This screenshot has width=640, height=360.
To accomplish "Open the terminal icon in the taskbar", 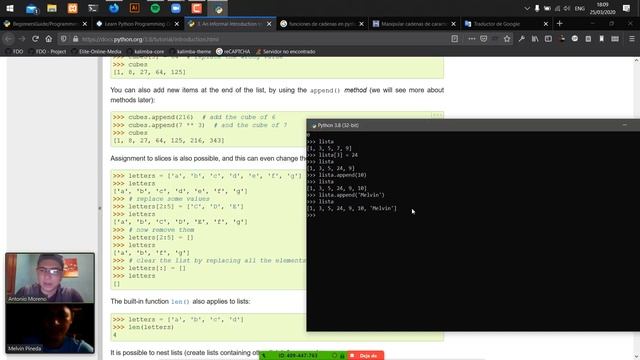I will pyautogui.click(x=93, y=8).
